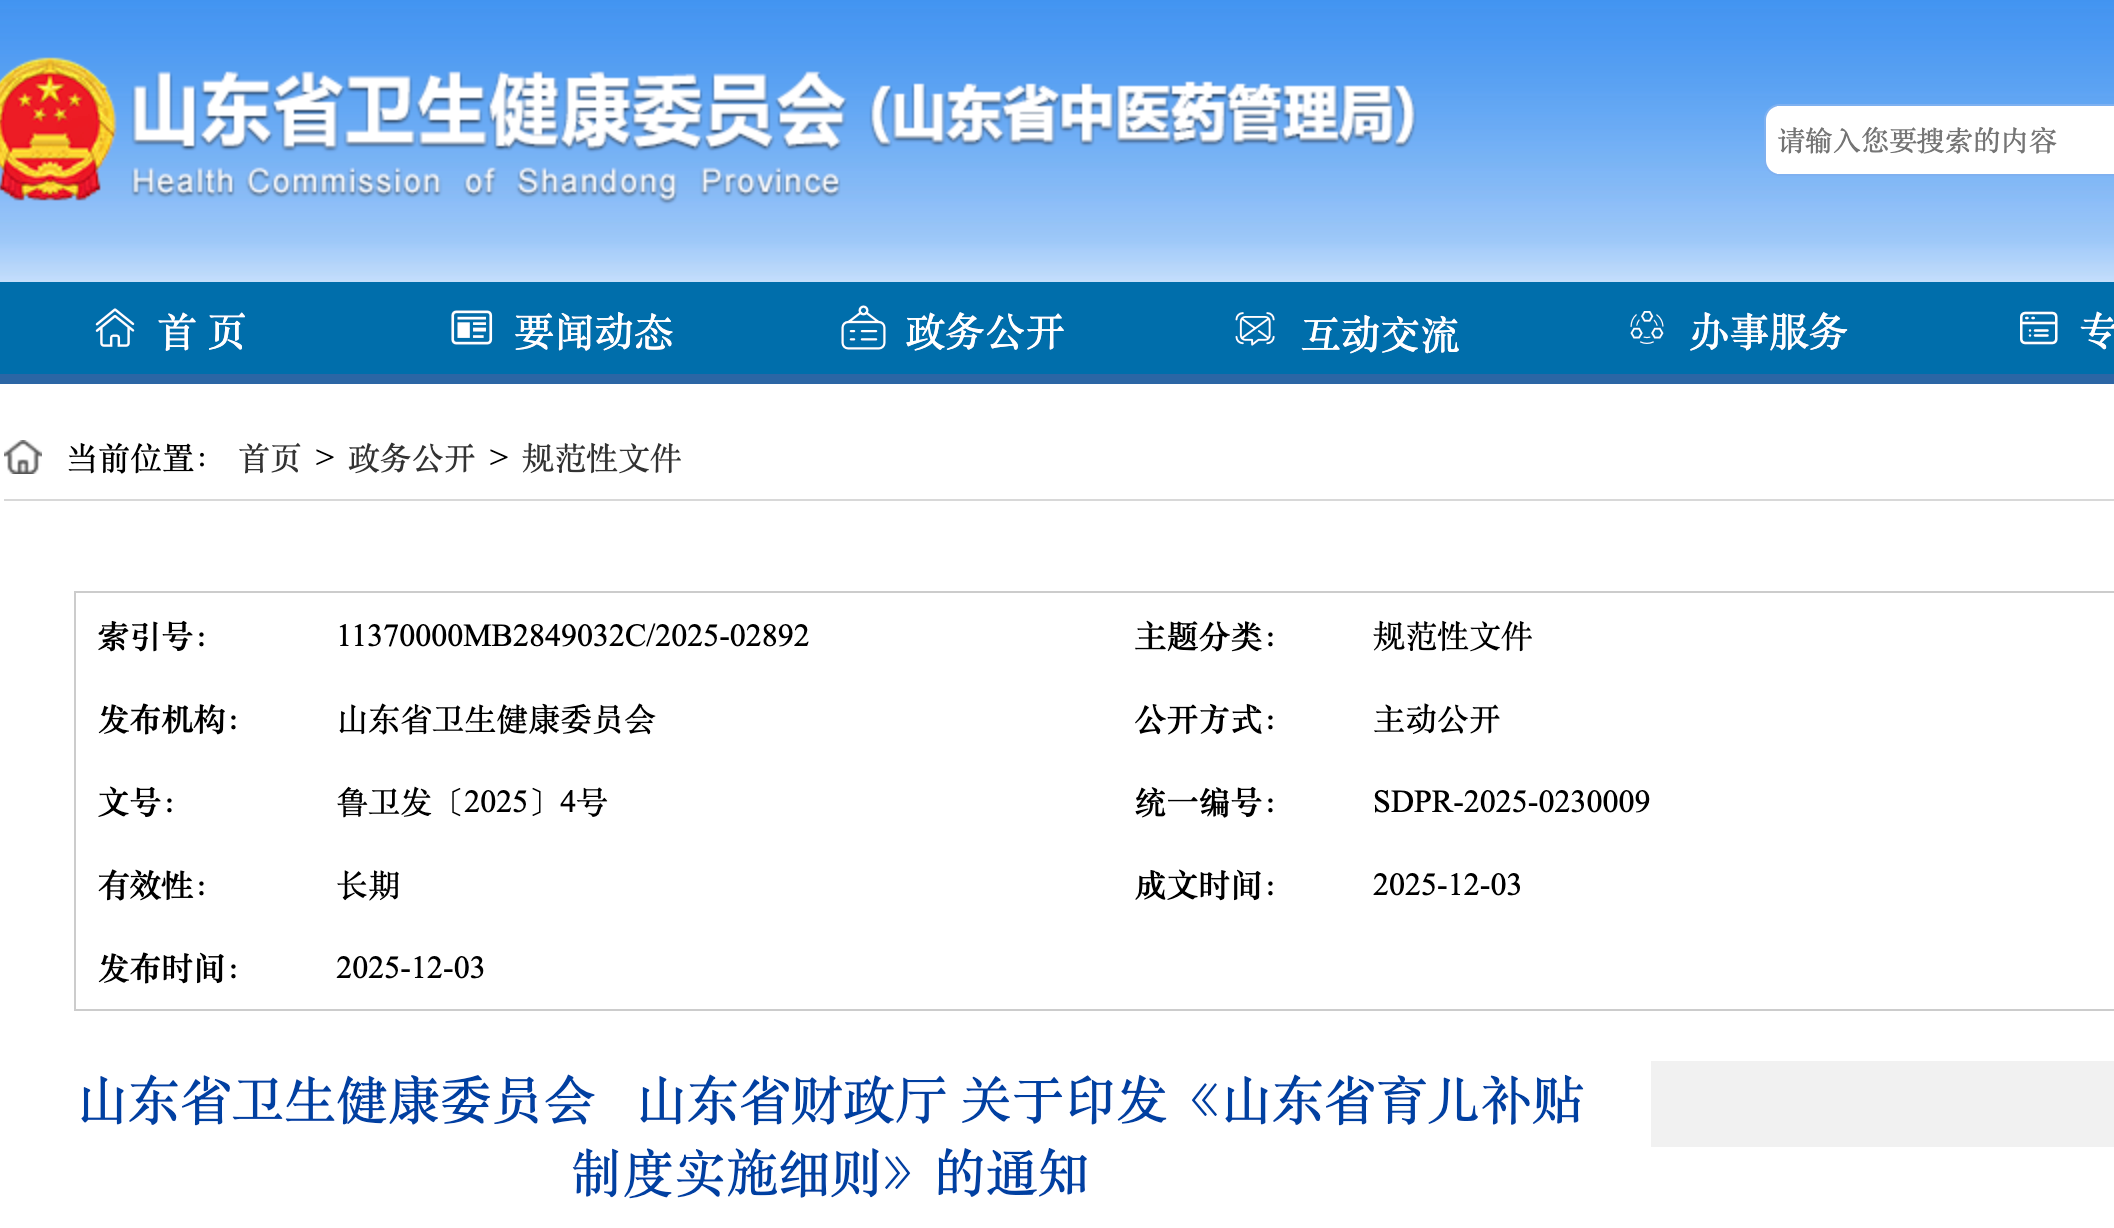Click the house icon beside 首页 in navigation

click(x=115, y=328)
